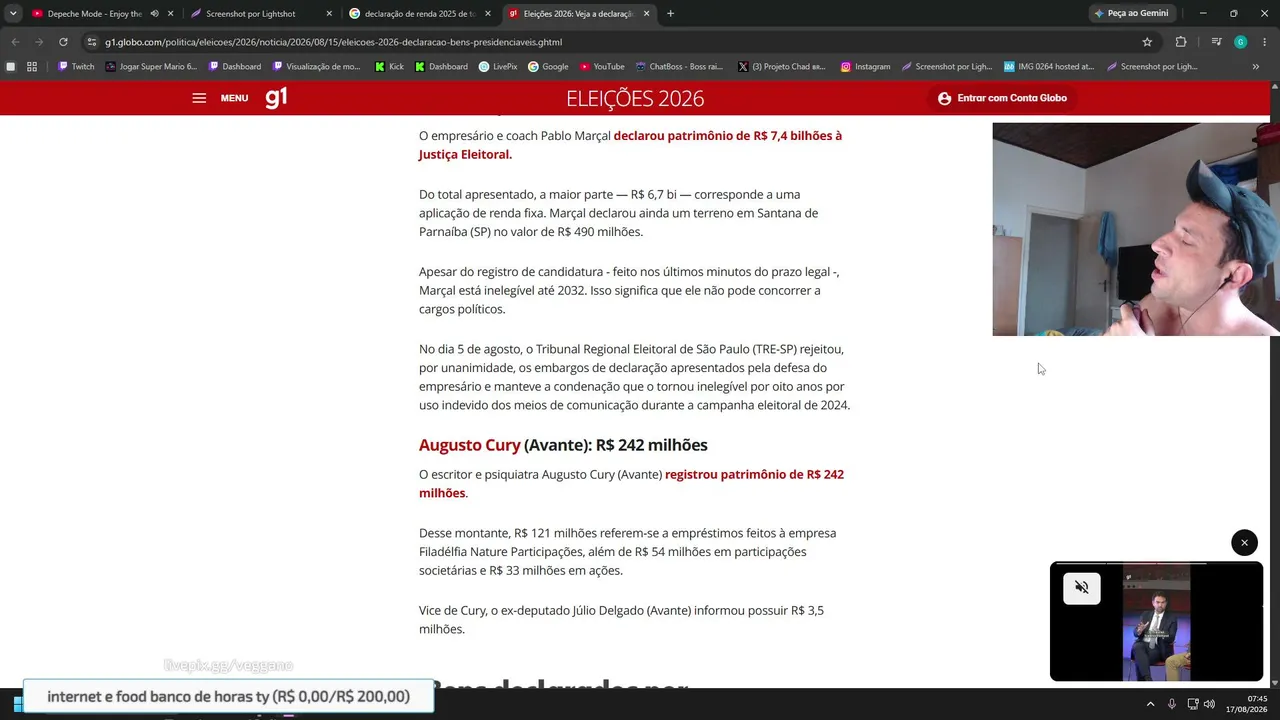
Task: Click the floating video thumbnail
Action: [x=1156, y=621]
